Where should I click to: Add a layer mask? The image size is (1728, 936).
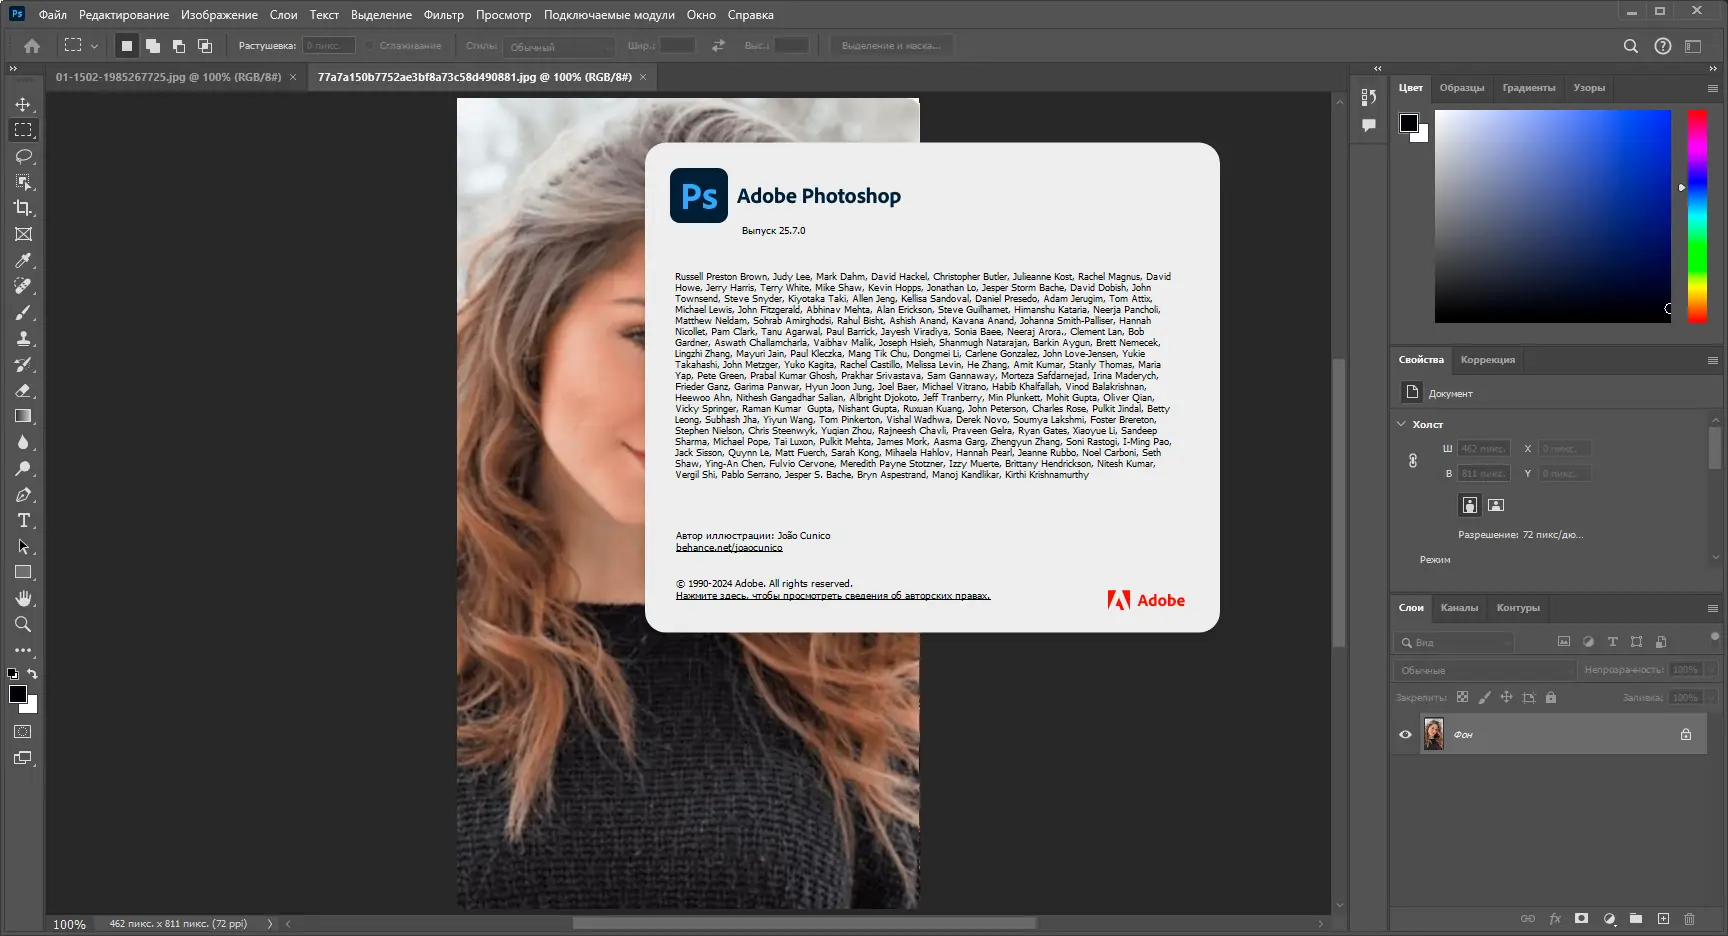[1582, 918]
